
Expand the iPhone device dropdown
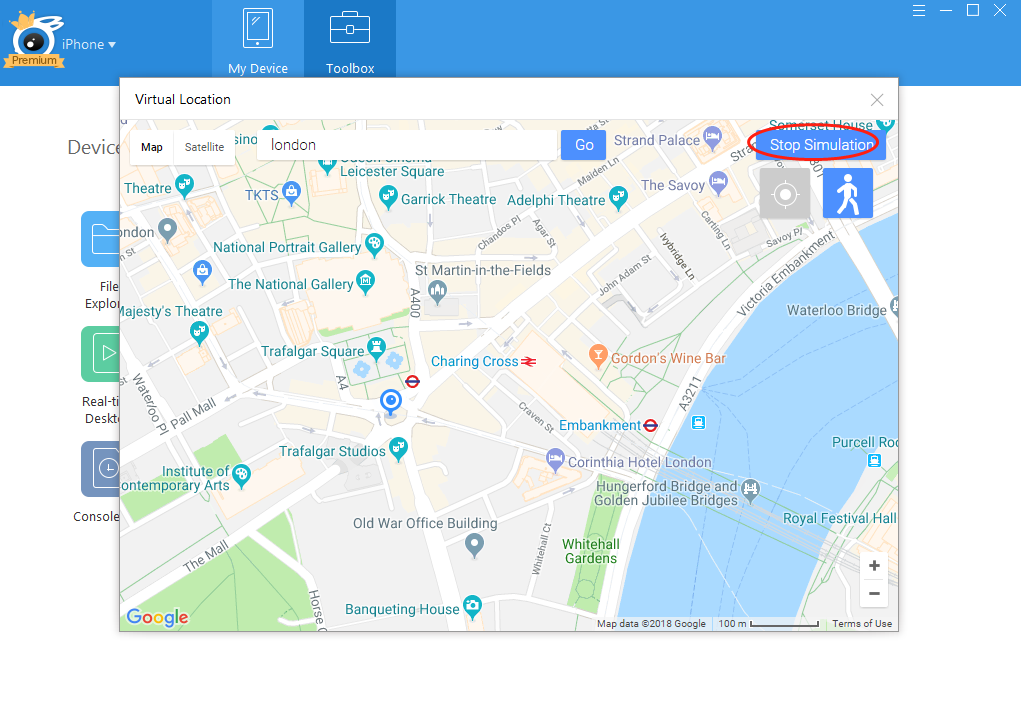[x=89, y=44]
